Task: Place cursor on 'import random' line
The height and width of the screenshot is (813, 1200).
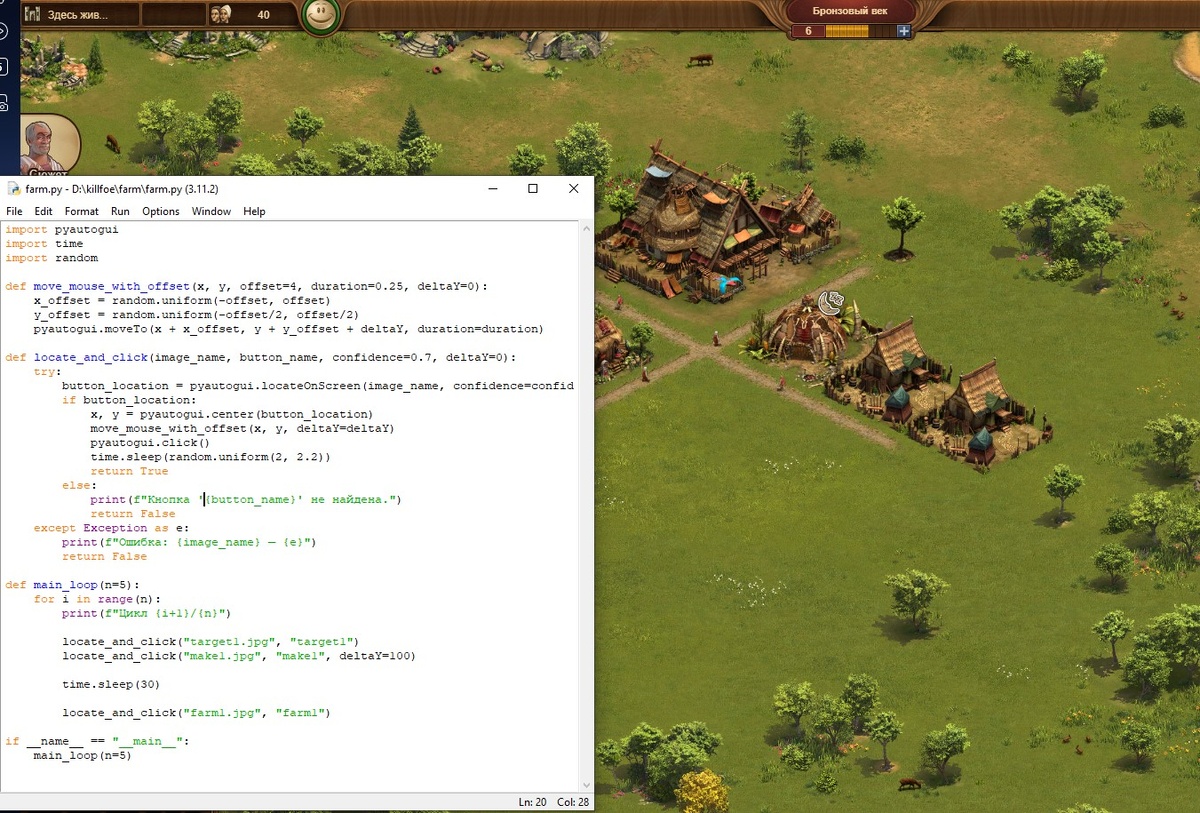Action: (x=51, y=258)
